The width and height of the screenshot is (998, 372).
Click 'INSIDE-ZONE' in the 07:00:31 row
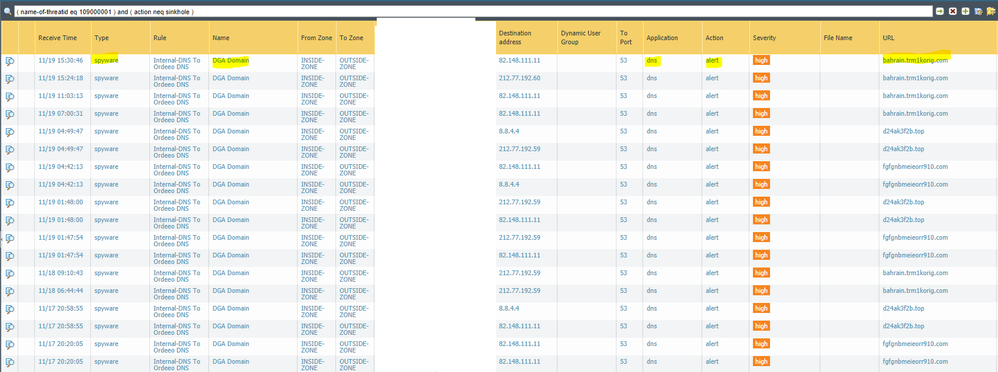[x=313, y=117]
